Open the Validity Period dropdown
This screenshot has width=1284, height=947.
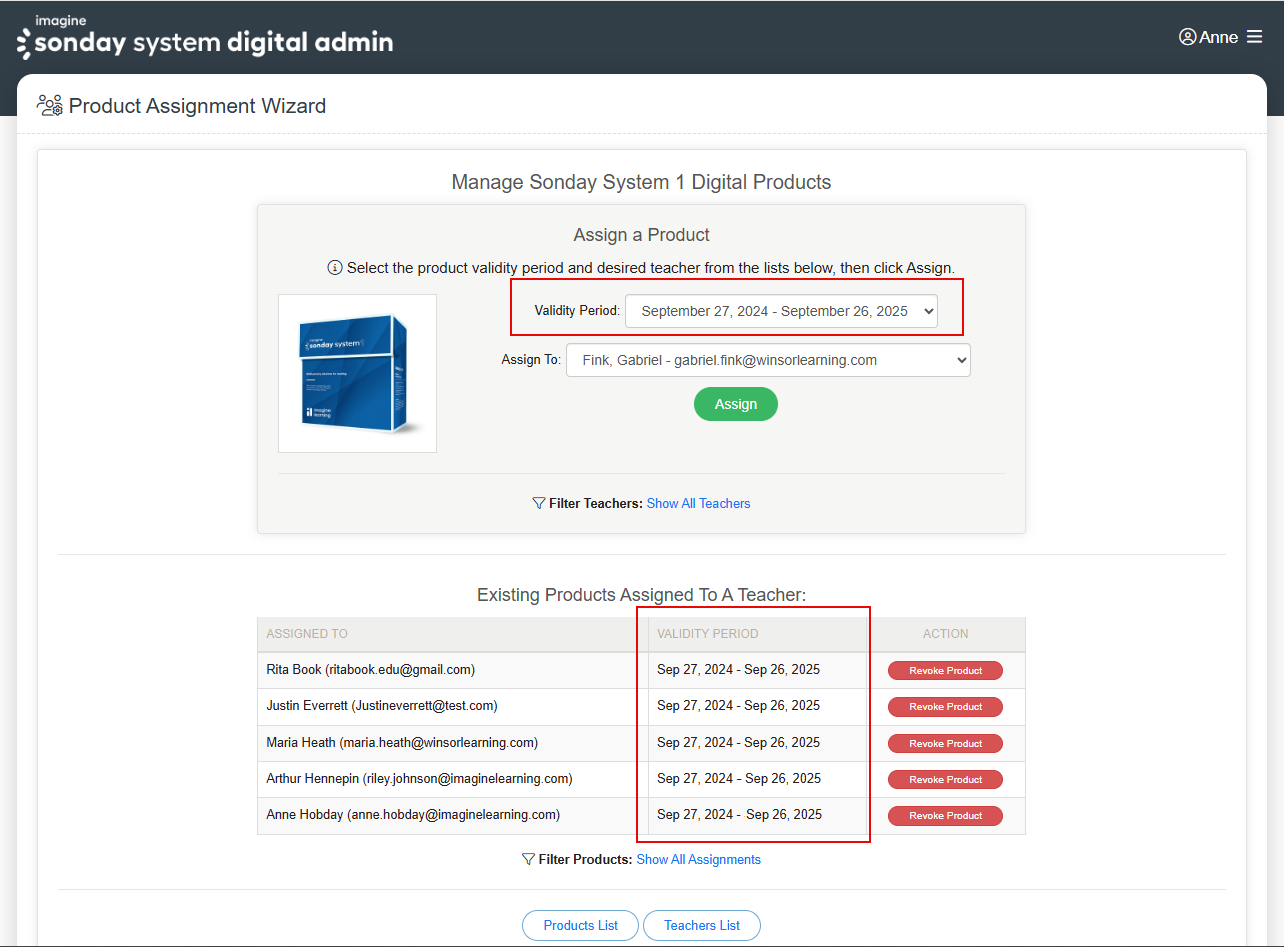point(781,311)
